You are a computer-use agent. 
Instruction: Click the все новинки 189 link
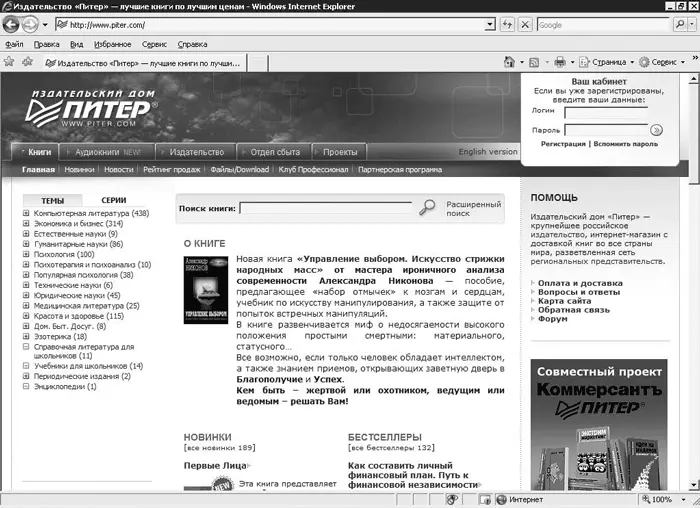click(219, 447)
